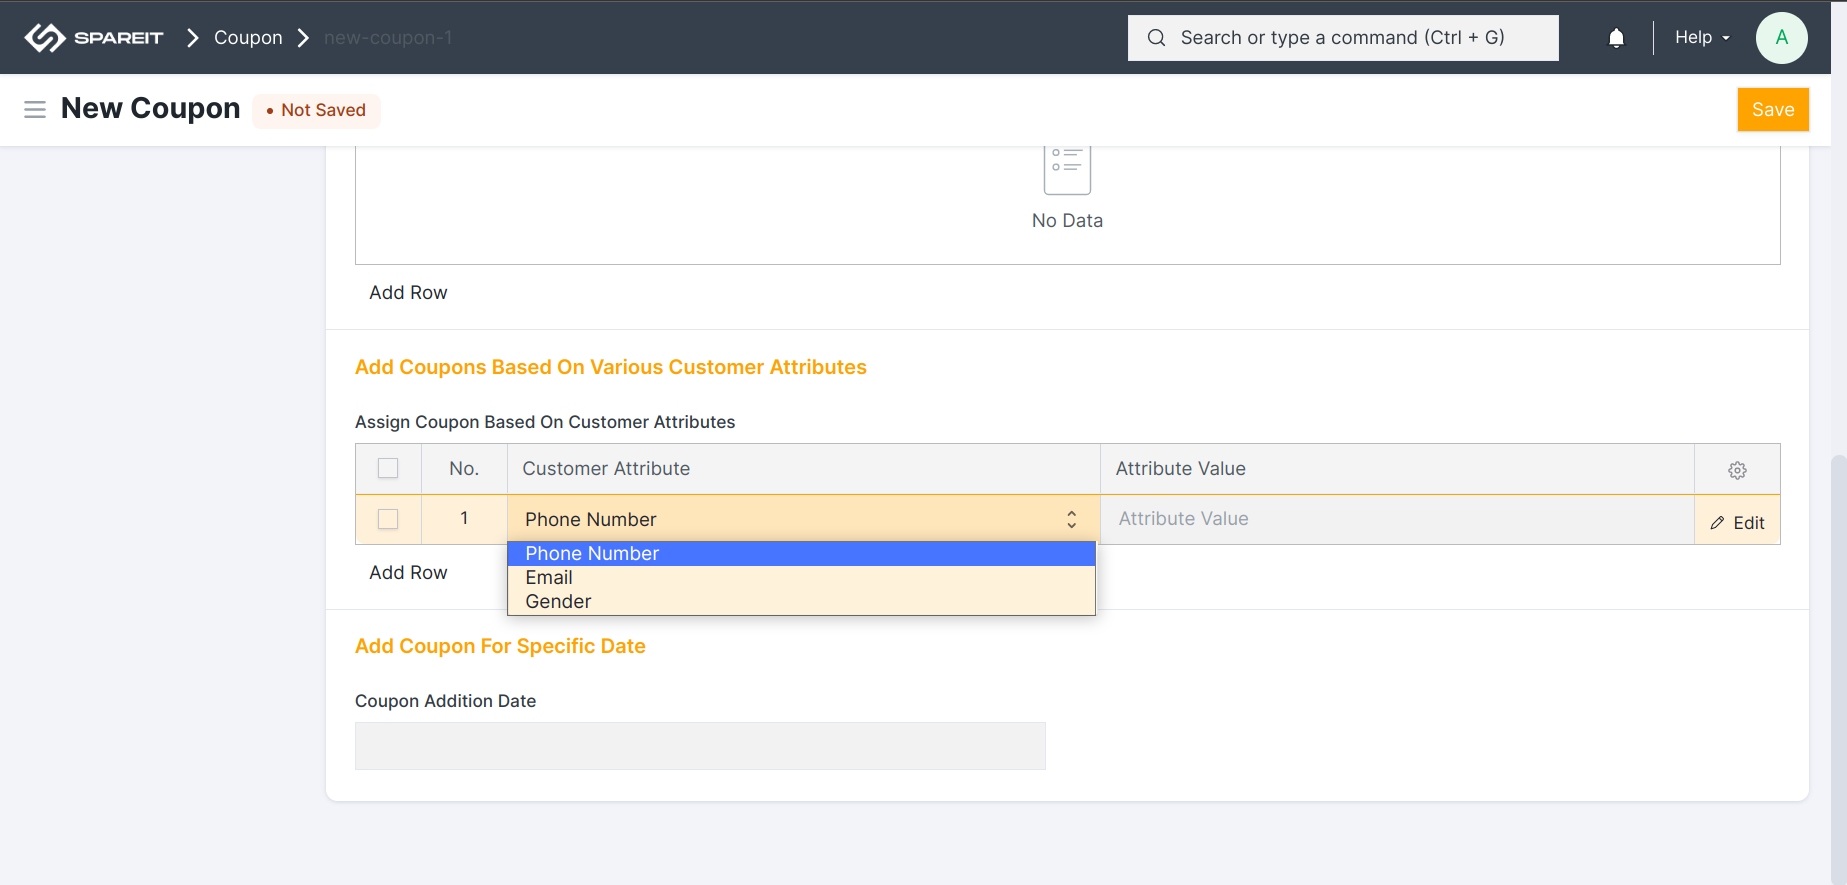This screenshot has width=1847, height=885.
Task: Choose Gender from attribute options
Action: 558,602
